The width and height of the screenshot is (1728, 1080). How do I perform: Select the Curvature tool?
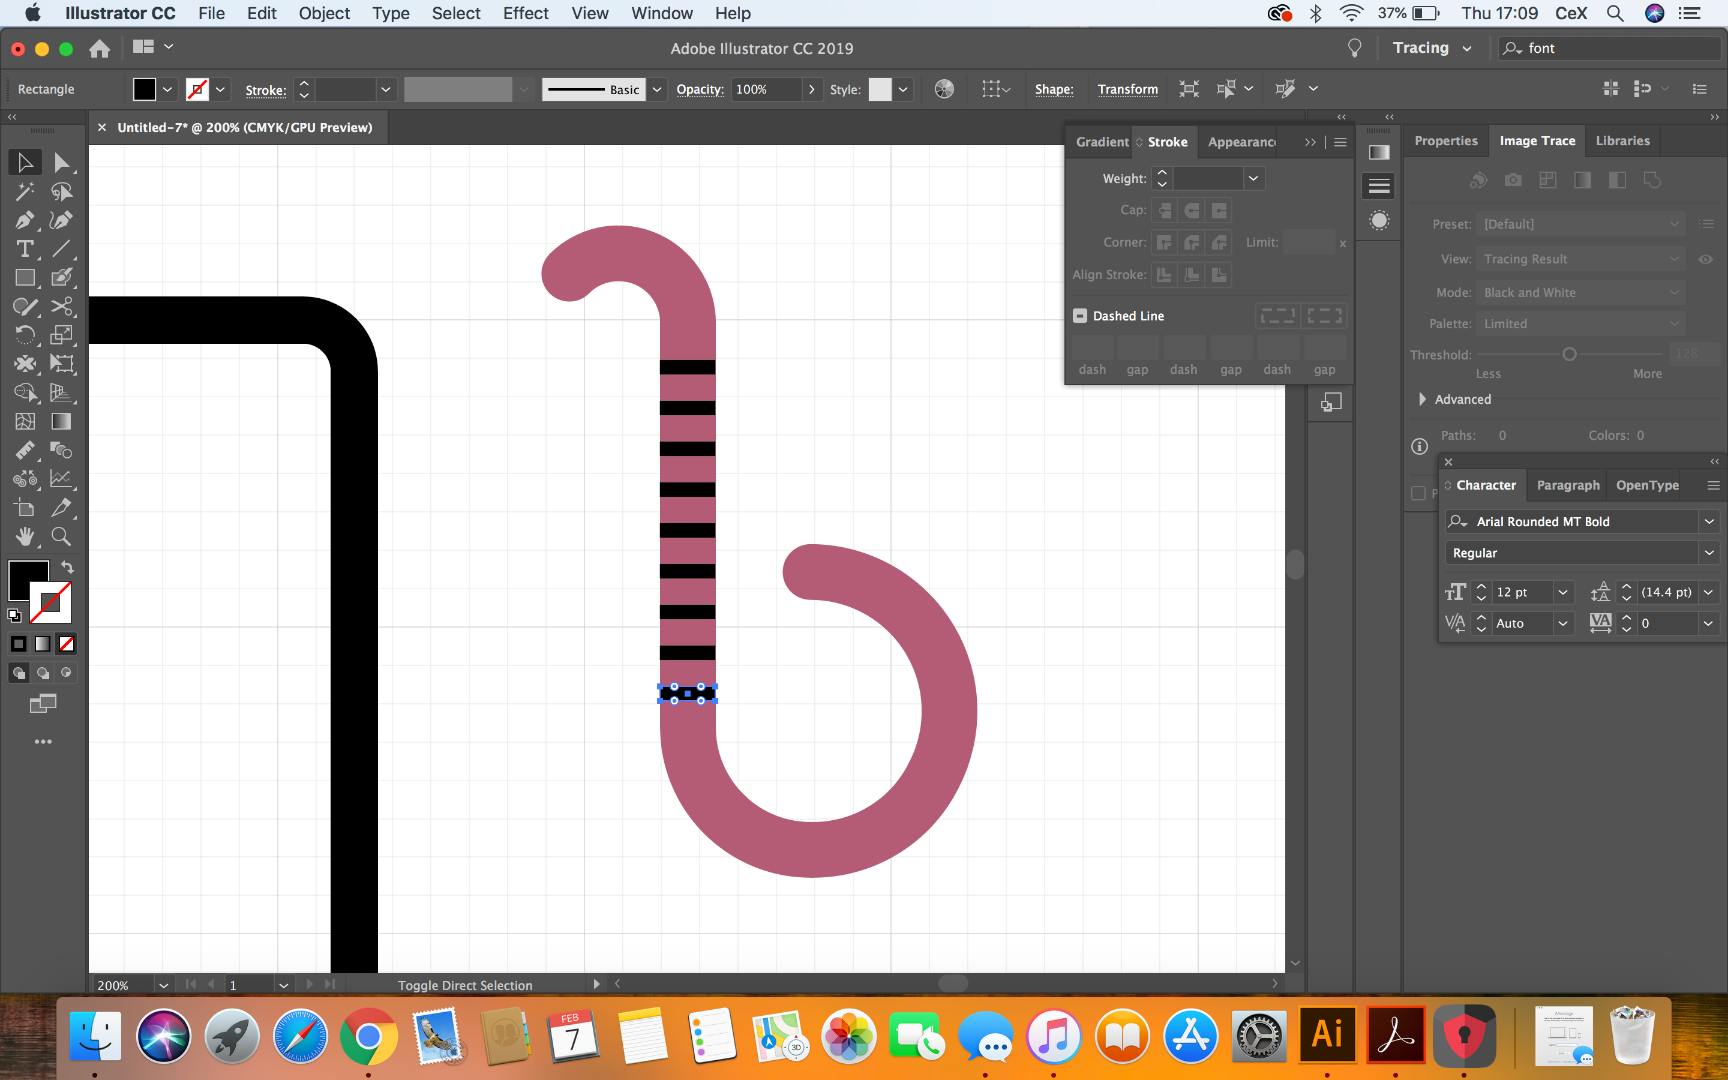pyautogui.click(x=61, y=220)
